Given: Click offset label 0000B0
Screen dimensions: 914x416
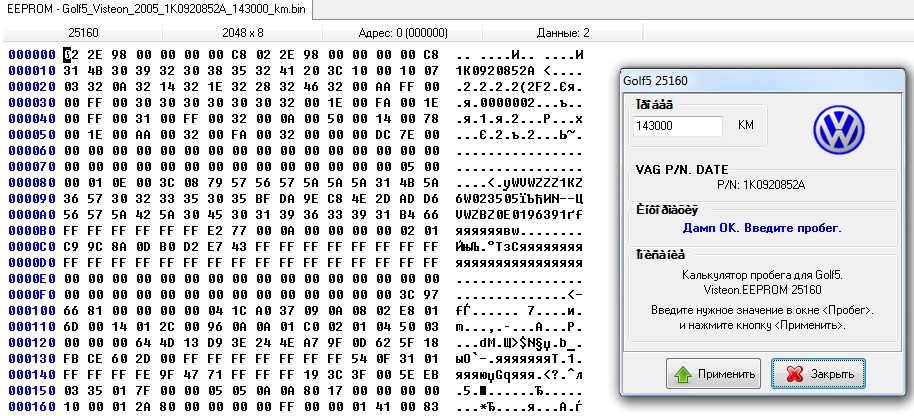Looking at the screenshot, I should [x=32, y=231].
